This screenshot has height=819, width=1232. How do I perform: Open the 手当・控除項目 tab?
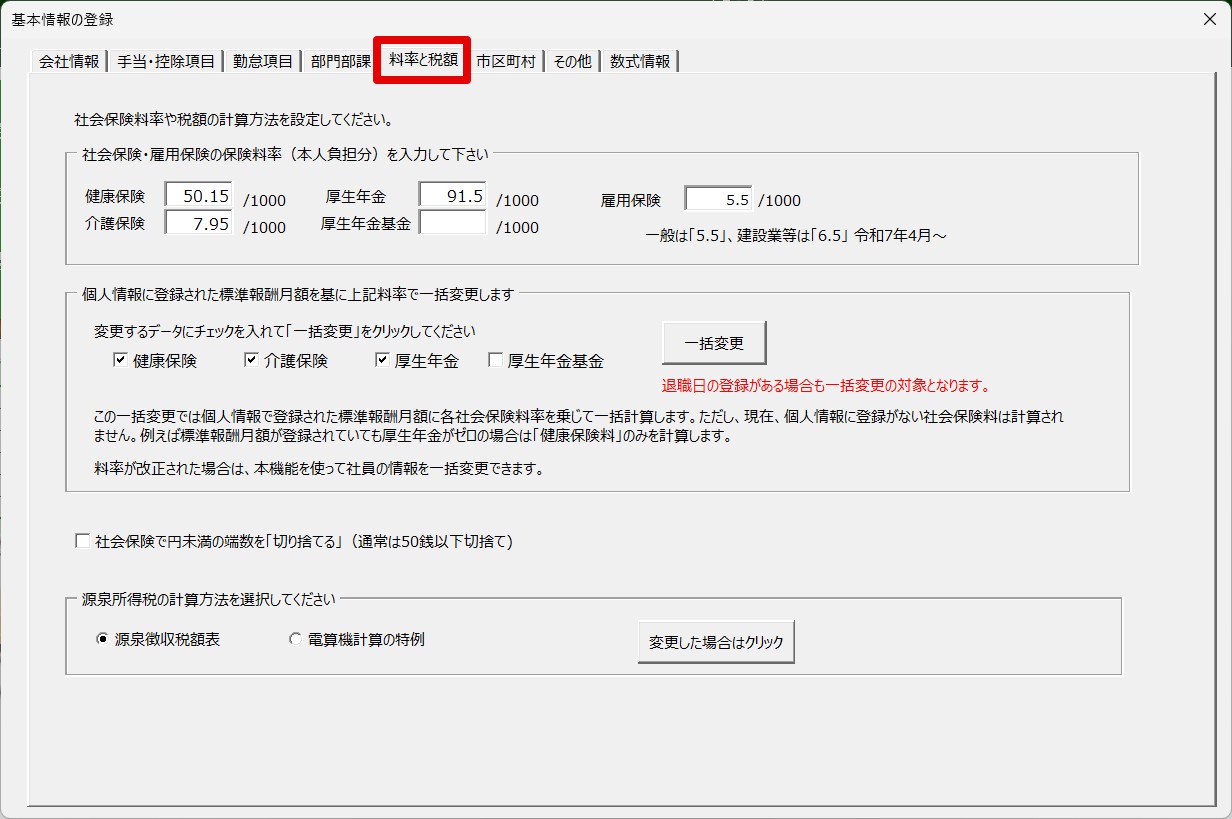tap(166, 62)
